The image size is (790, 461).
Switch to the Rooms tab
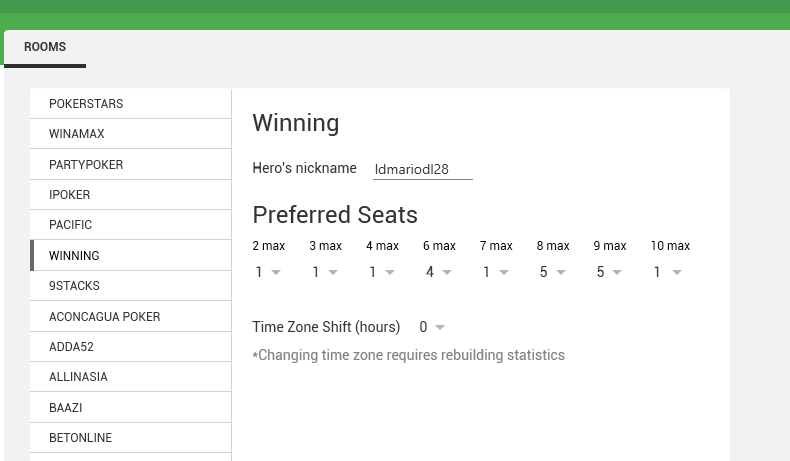click(45, 47)
